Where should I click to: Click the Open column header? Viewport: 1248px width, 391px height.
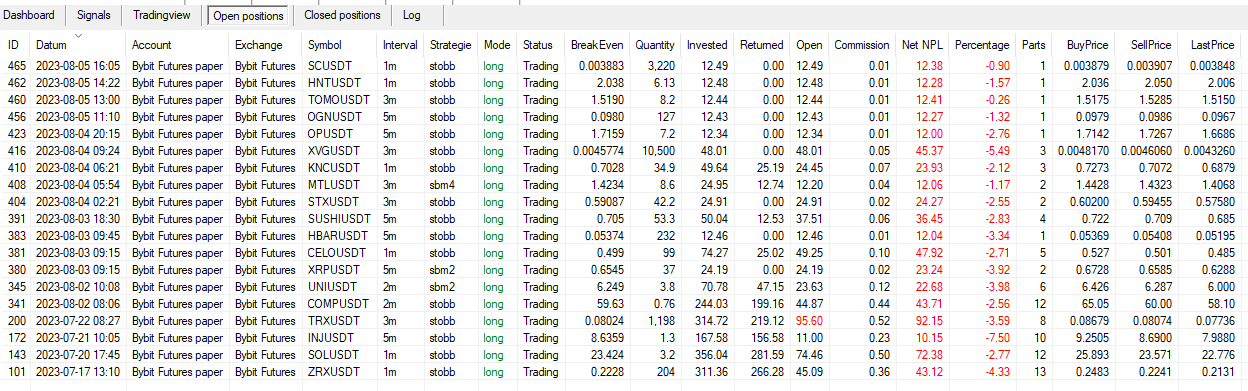click(809, 45)
